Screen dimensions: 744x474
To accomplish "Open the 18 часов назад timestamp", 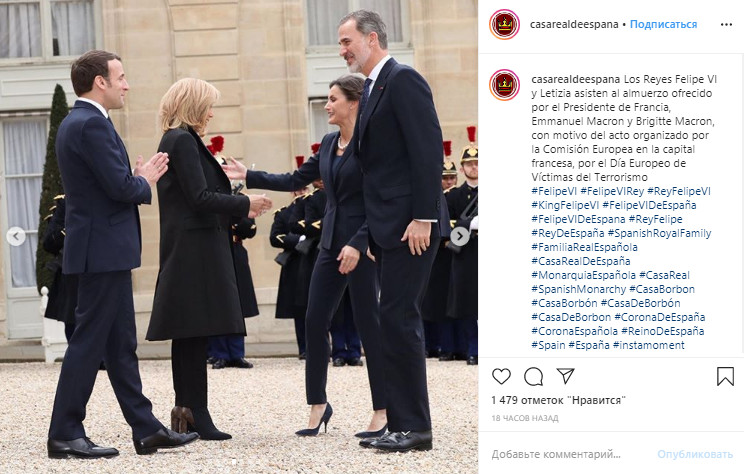I will pyautogui.click(x=525, y=418).
